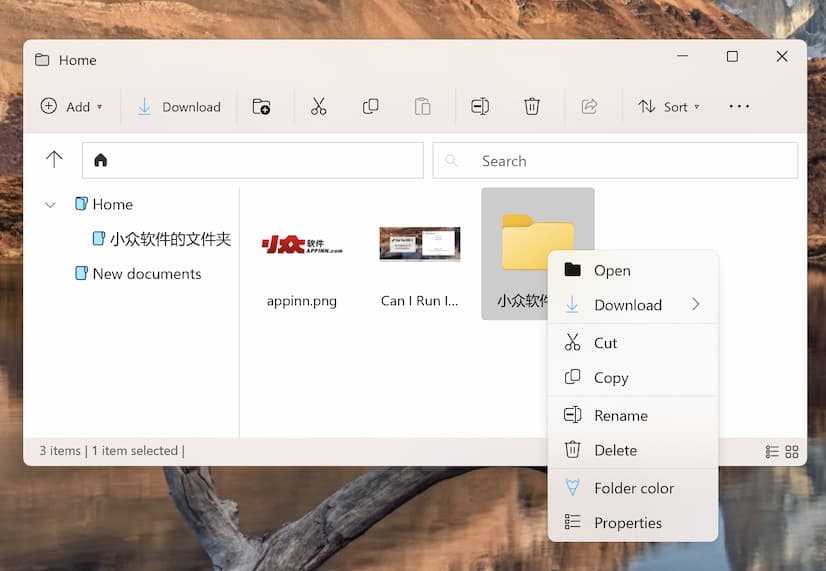The height and width of the screenshot is (571, 826).
Task: Choose Open in the context menu
Action: (633, 270)
